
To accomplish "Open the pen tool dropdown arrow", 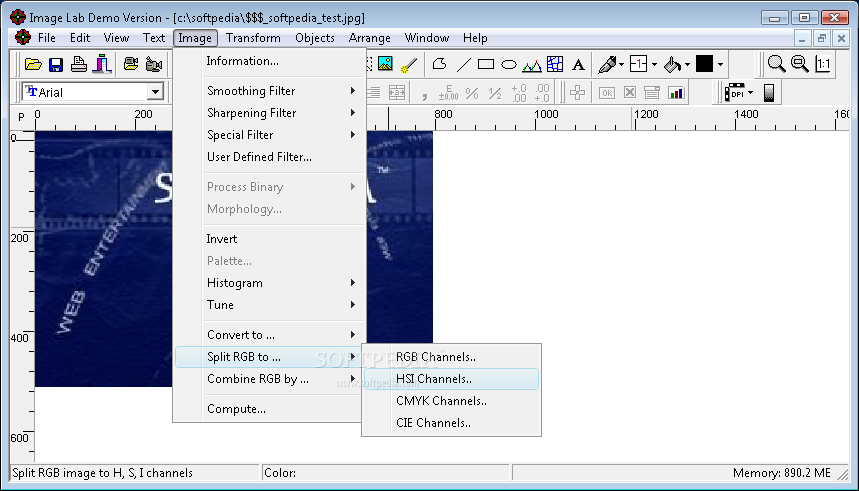I will (x=621, y=65).
